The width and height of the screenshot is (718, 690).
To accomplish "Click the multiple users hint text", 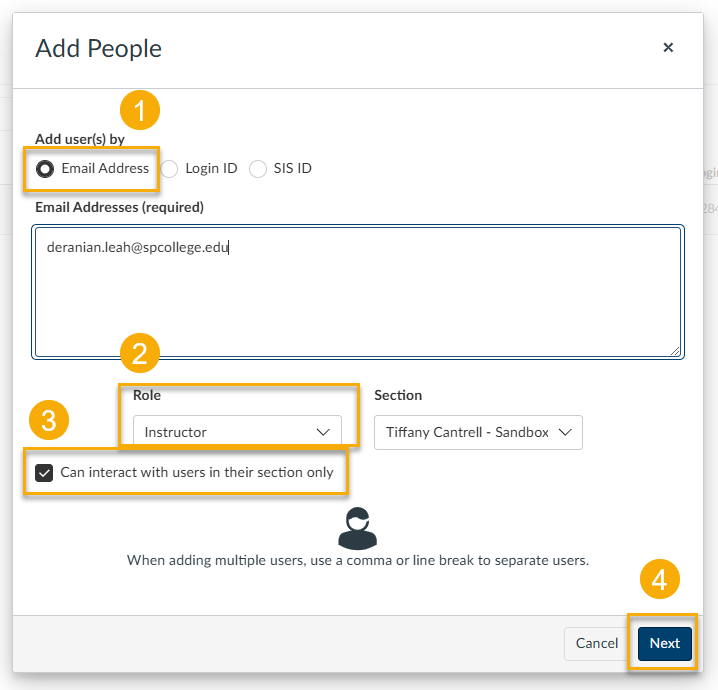I will coord(357,560).
